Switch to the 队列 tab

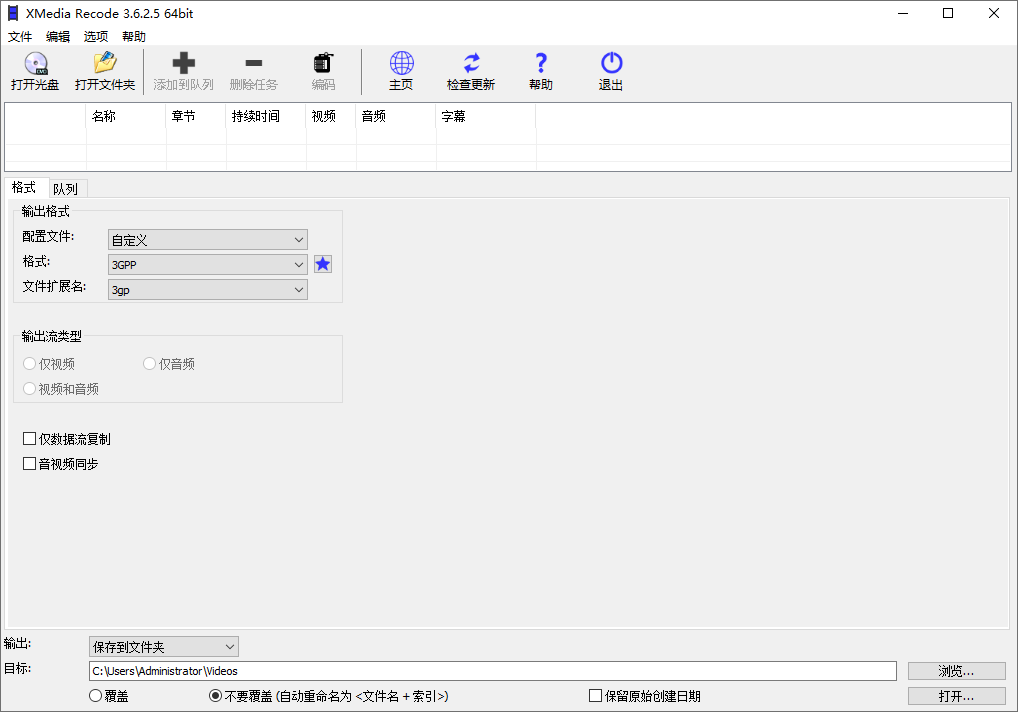66,188
